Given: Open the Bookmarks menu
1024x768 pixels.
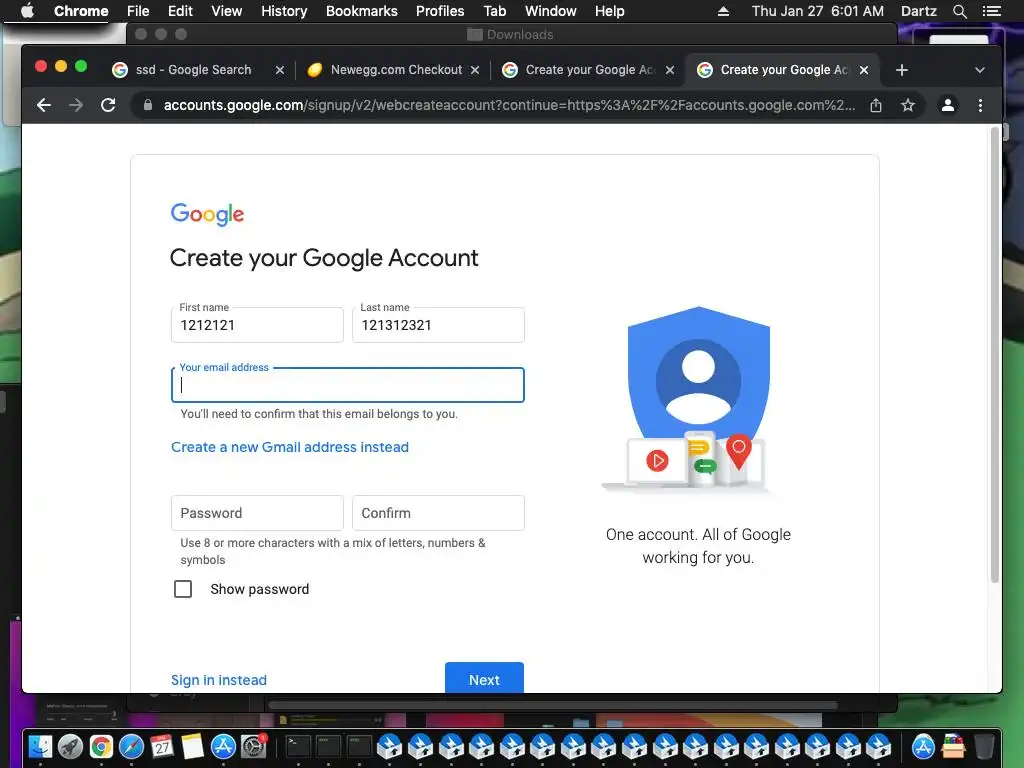Looking at the screenshot, I should [x=362, y=11].
